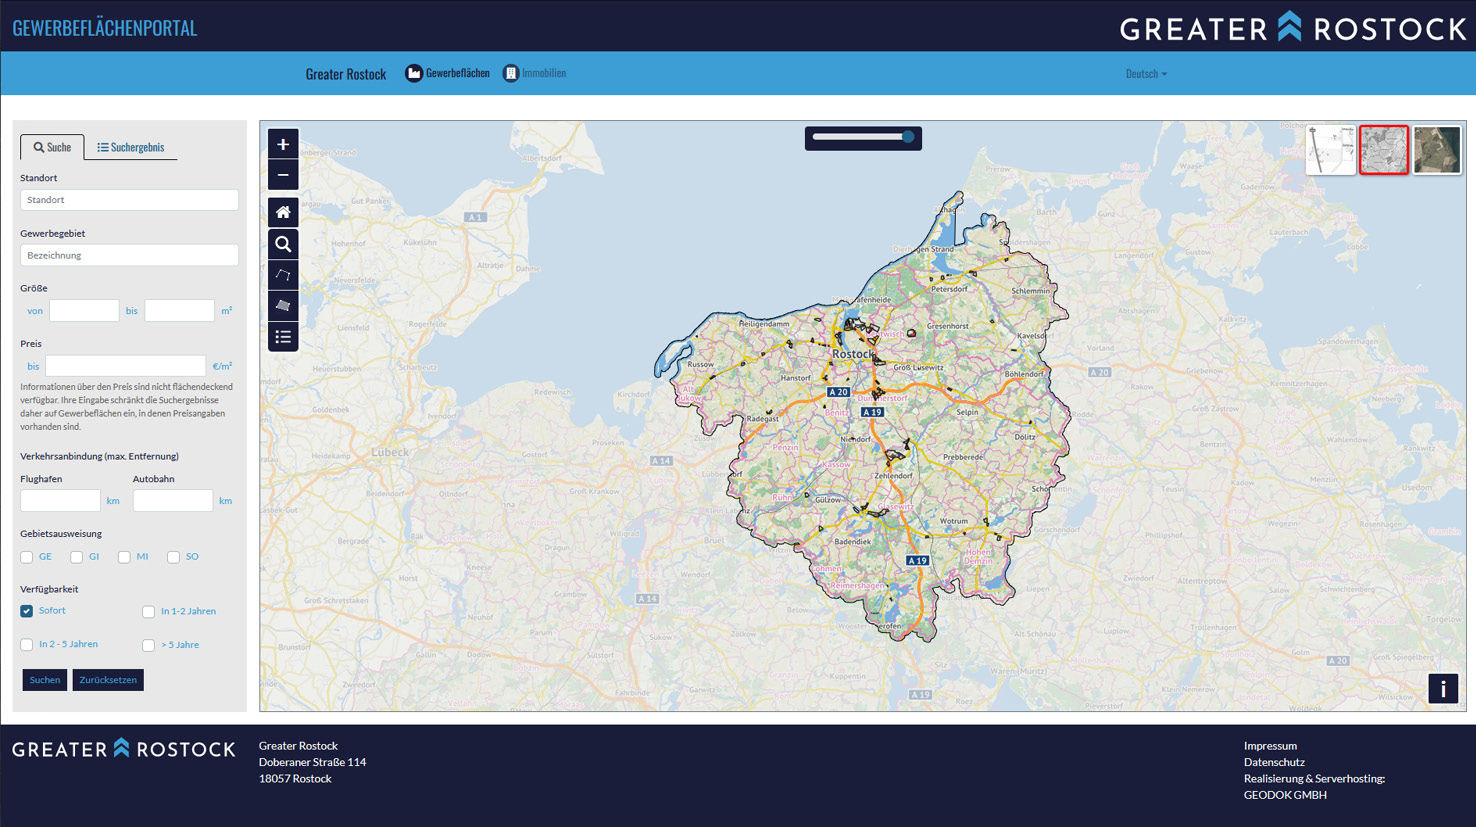Check the 'In 2 - 5 Jahren' box
Screen dimensions: 1476x827
point(27,645)
